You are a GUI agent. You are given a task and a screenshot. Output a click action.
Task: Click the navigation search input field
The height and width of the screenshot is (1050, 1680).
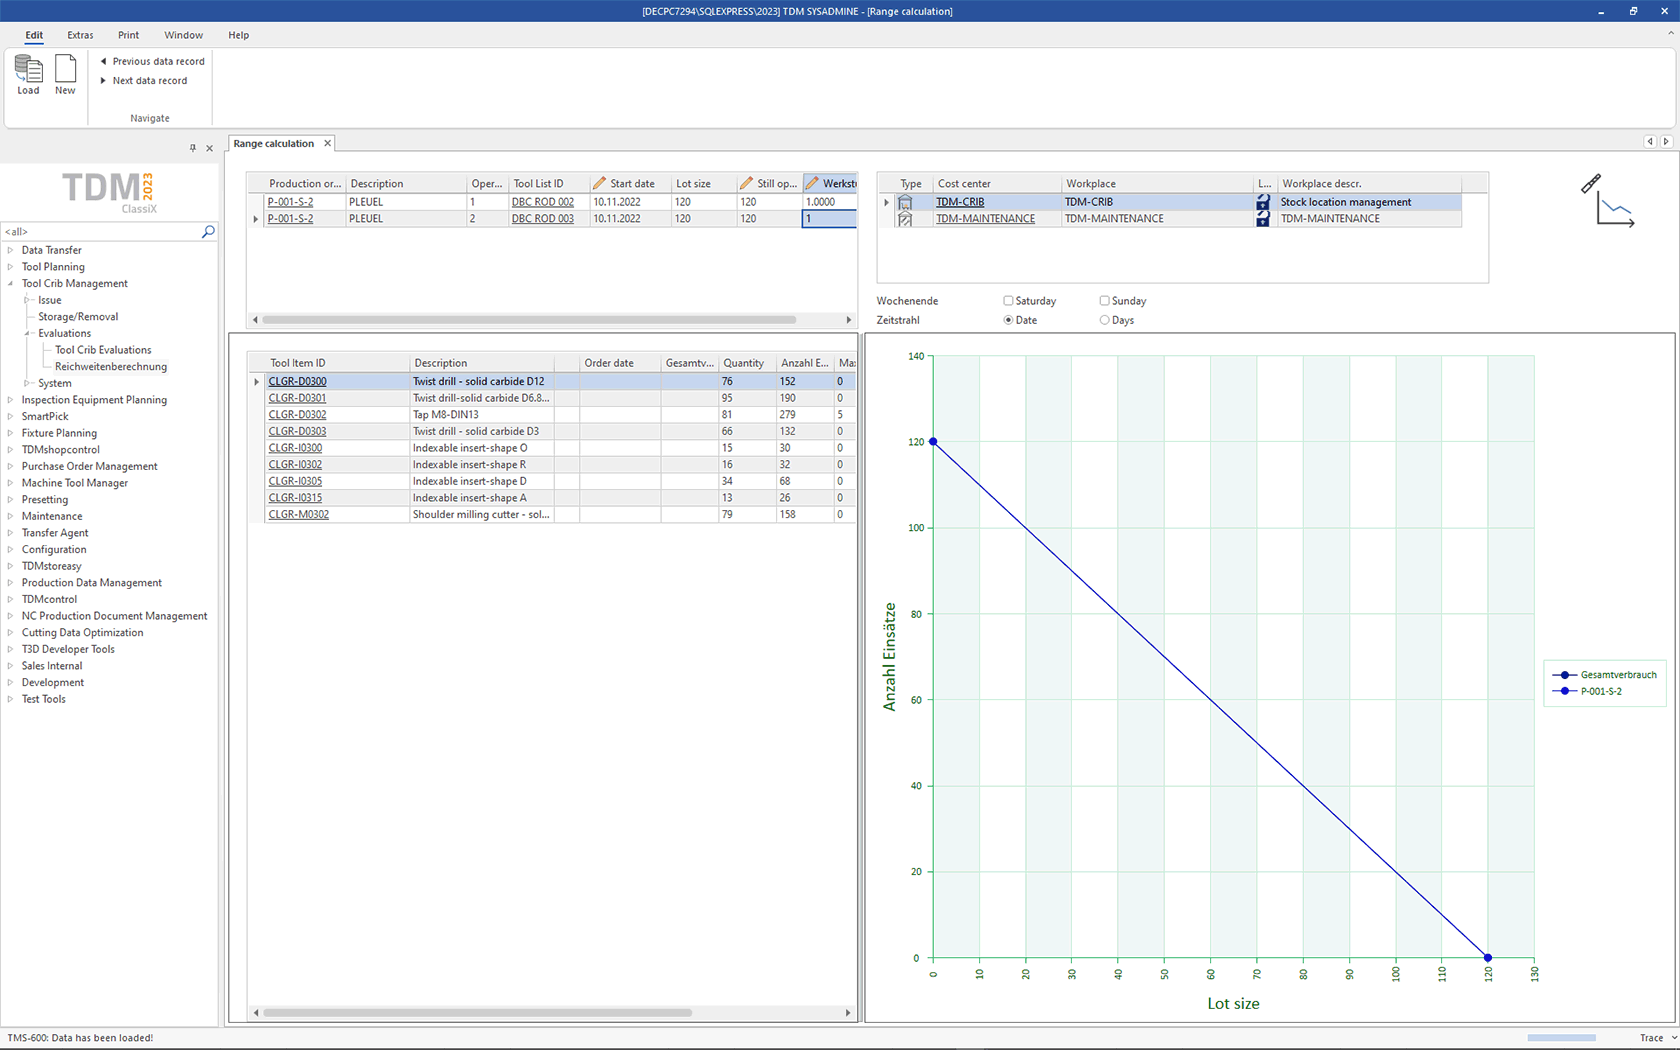[x=102, y=231]
